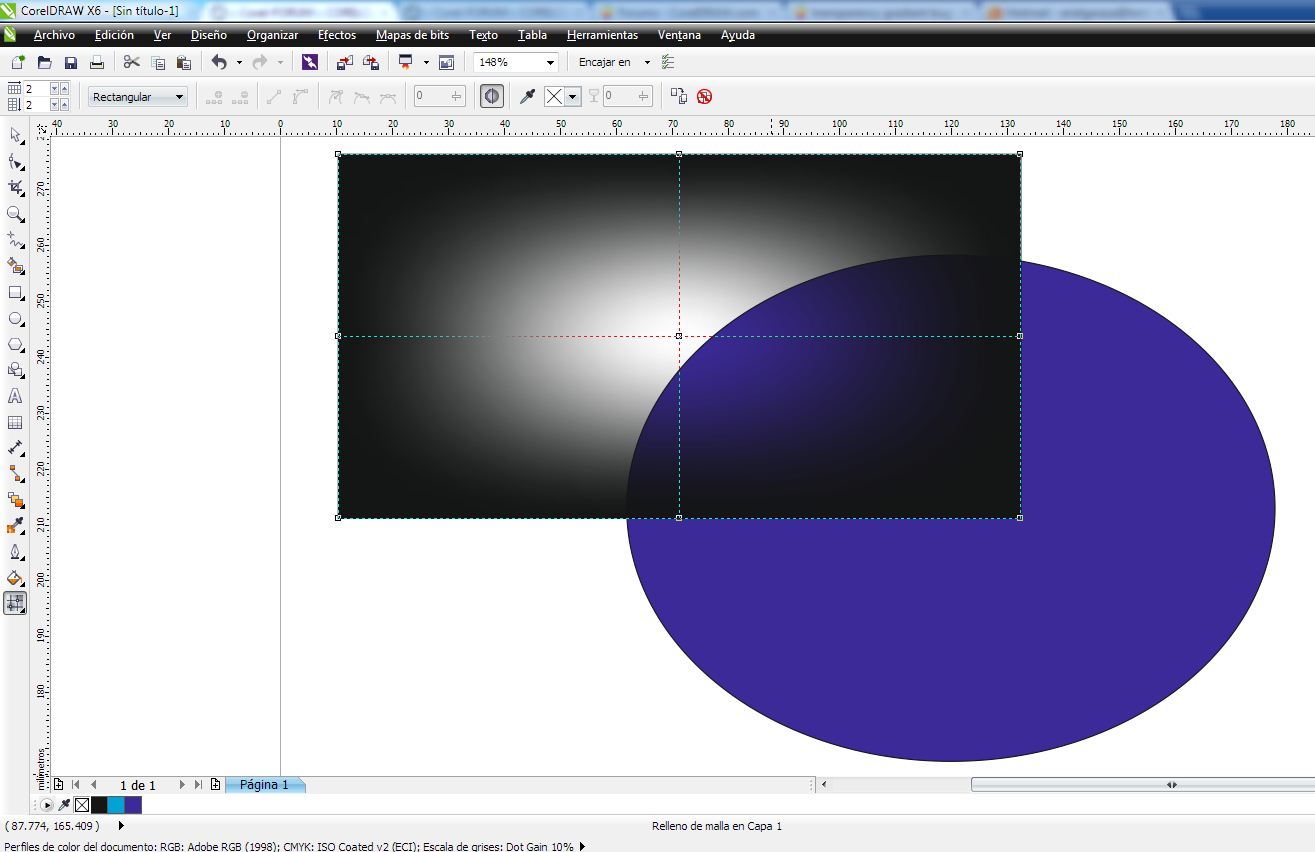Click the mesh color eyedropper in property bar

point(527,96)
